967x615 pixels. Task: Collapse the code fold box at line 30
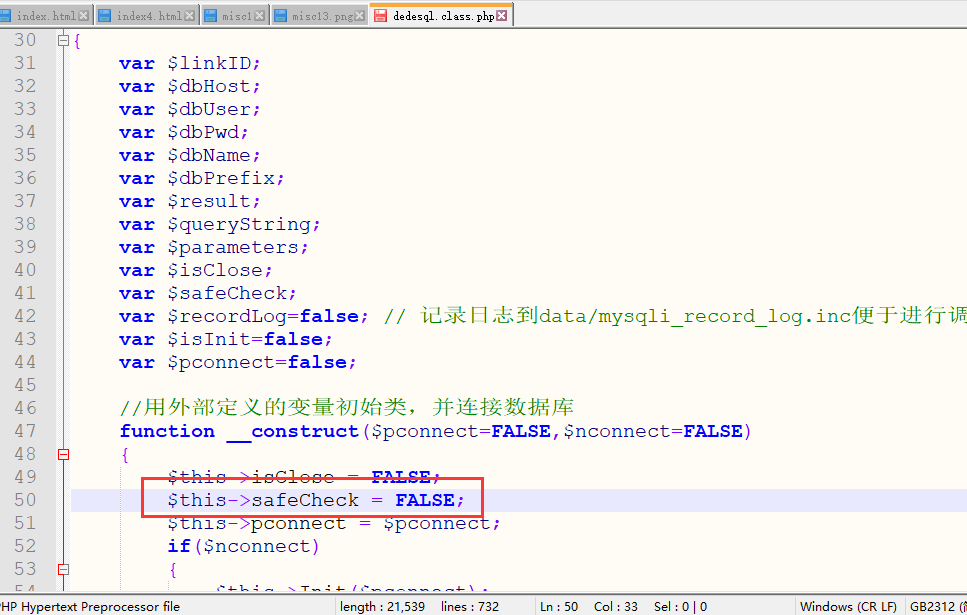[62, 39]
